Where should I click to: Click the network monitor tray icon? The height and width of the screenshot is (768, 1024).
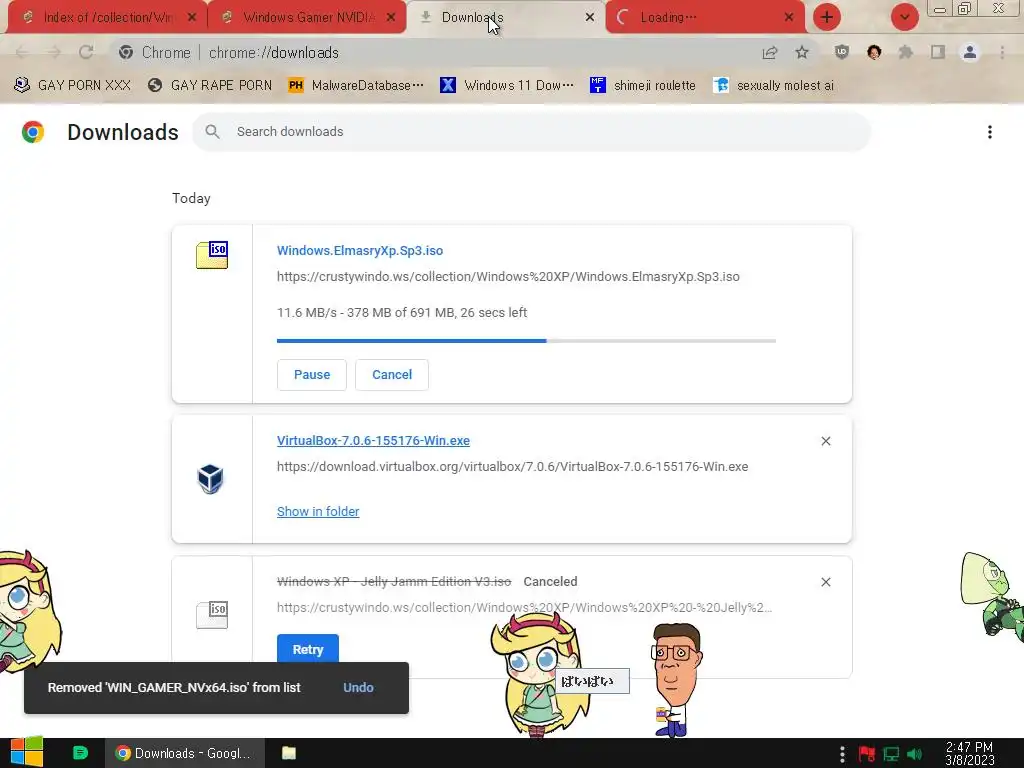coord(891,754)
